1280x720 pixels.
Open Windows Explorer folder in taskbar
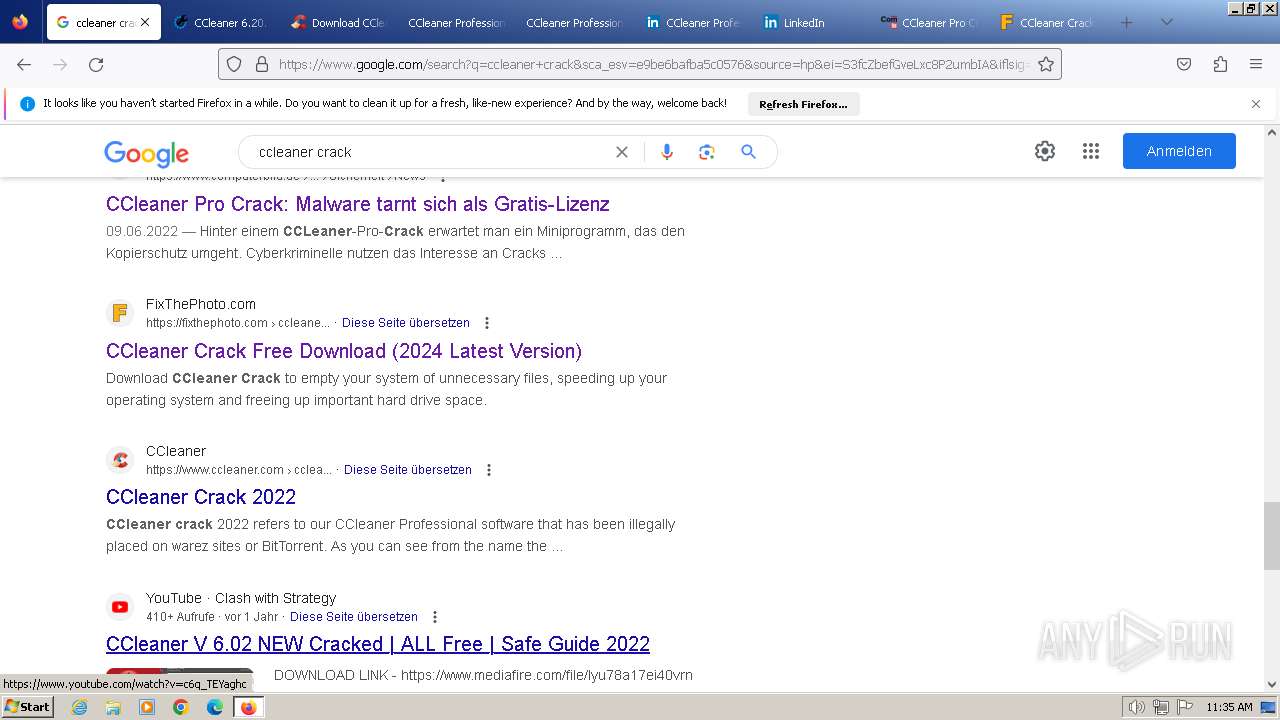[113, 707]
